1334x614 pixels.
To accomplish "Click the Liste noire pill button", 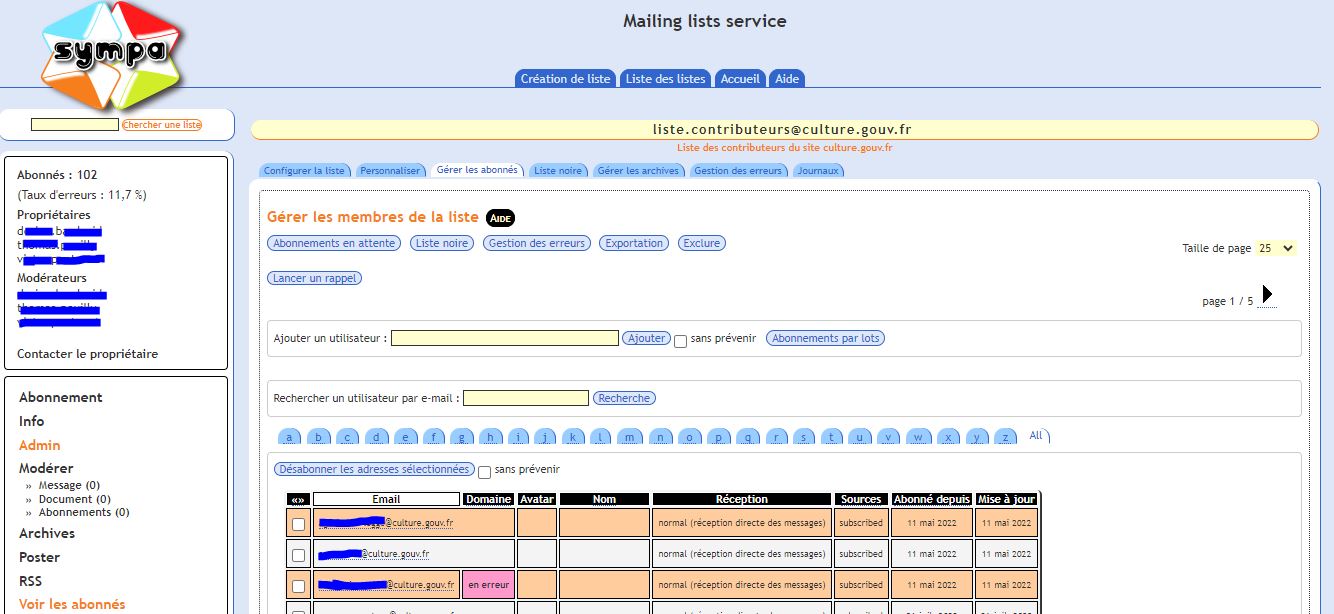I will point(442,243).
